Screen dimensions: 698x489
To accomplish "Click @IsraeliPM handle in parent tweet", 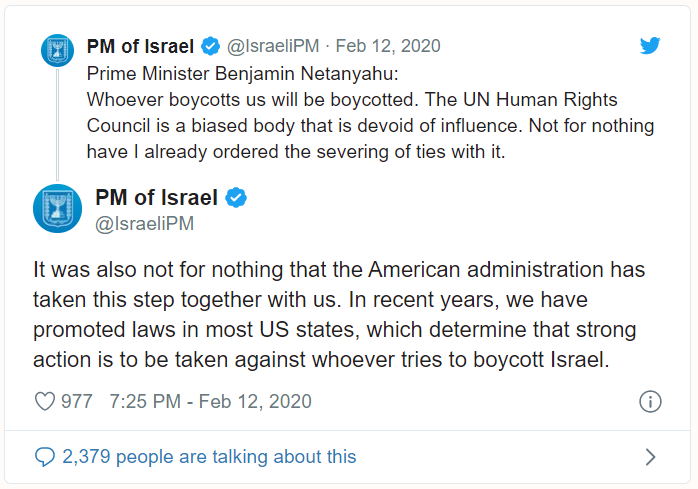I will pyautogui.click(x=273, y=46).
